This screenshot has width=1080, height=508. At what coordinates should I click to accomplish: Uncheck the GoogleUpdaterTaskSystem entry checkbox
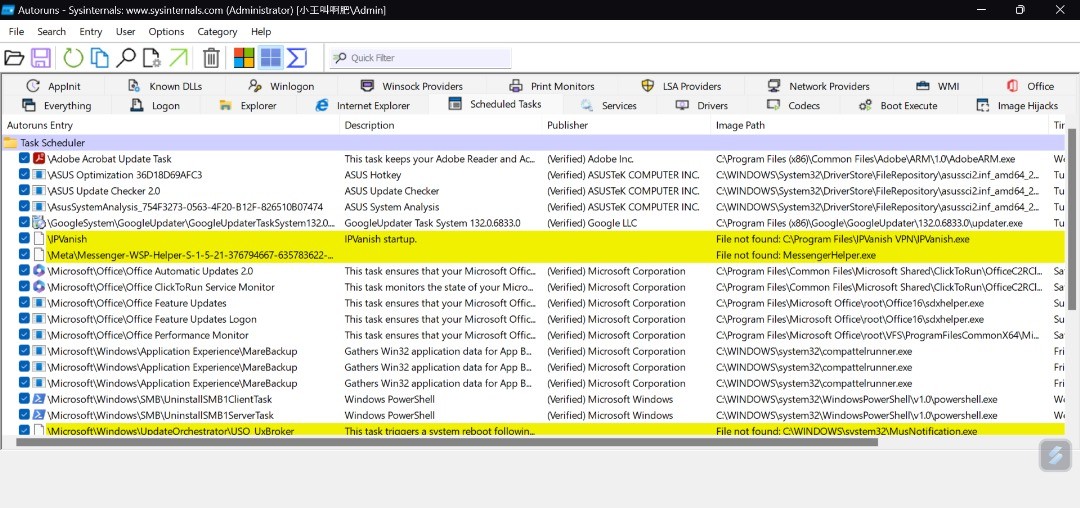pos(25,223)
